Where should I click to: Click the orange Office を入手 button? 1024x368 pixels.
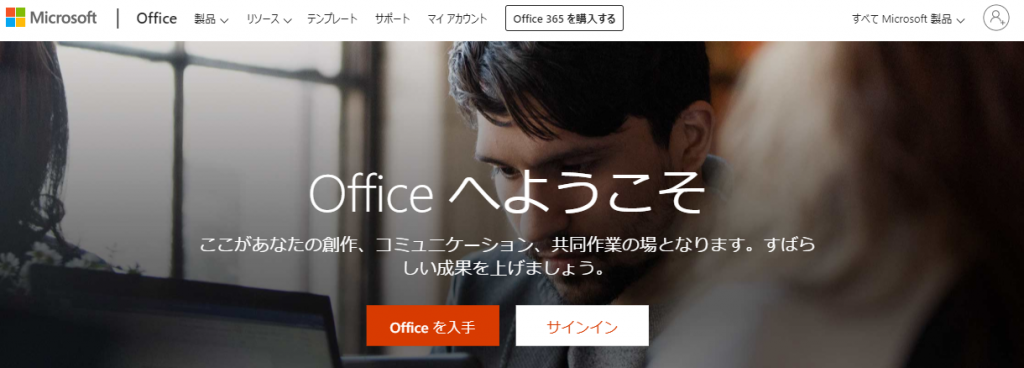[x=432, y=326]
